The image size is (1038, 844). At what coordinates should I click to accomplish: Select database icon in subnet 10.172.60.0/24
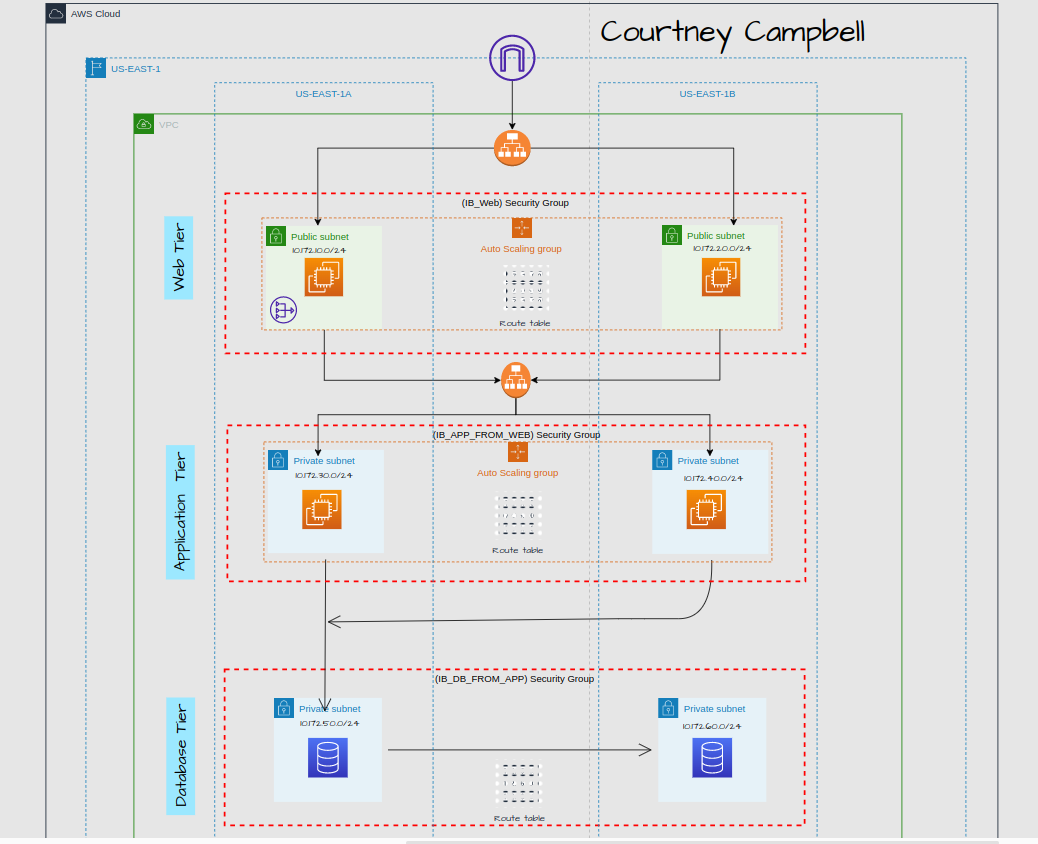712,758
